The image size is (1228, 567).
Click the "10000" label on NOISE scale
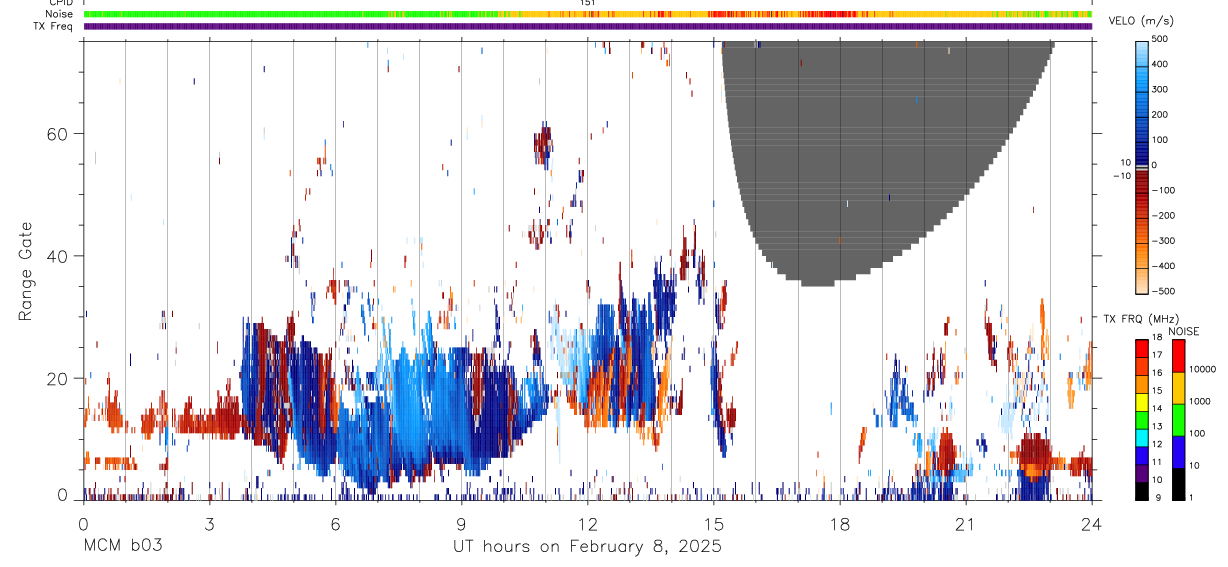[x=1202, y=370]
